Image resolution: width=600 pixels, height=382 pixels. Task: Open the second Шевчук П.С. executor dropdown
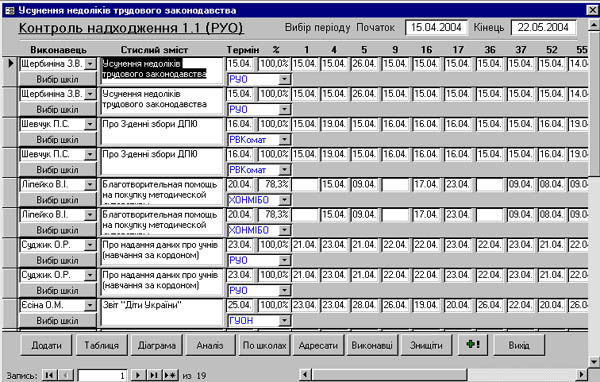pyautogui.click(x=90, y=154)
